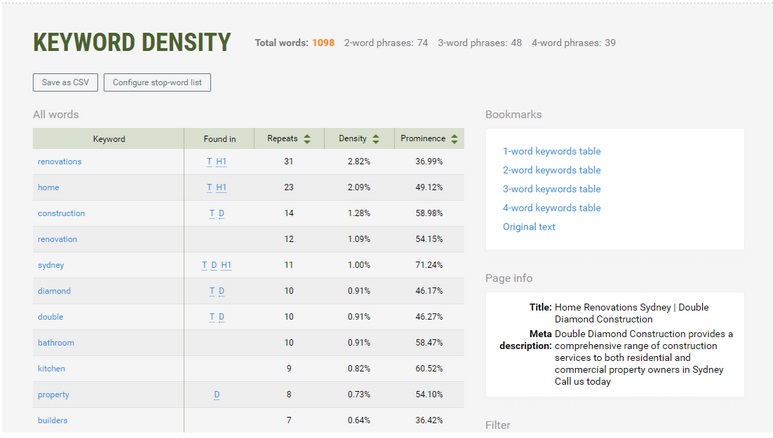Screen dimensions: 773x438
Task: Open the 2-word keywords table bookmark
Action: click(x=552, y=170)
